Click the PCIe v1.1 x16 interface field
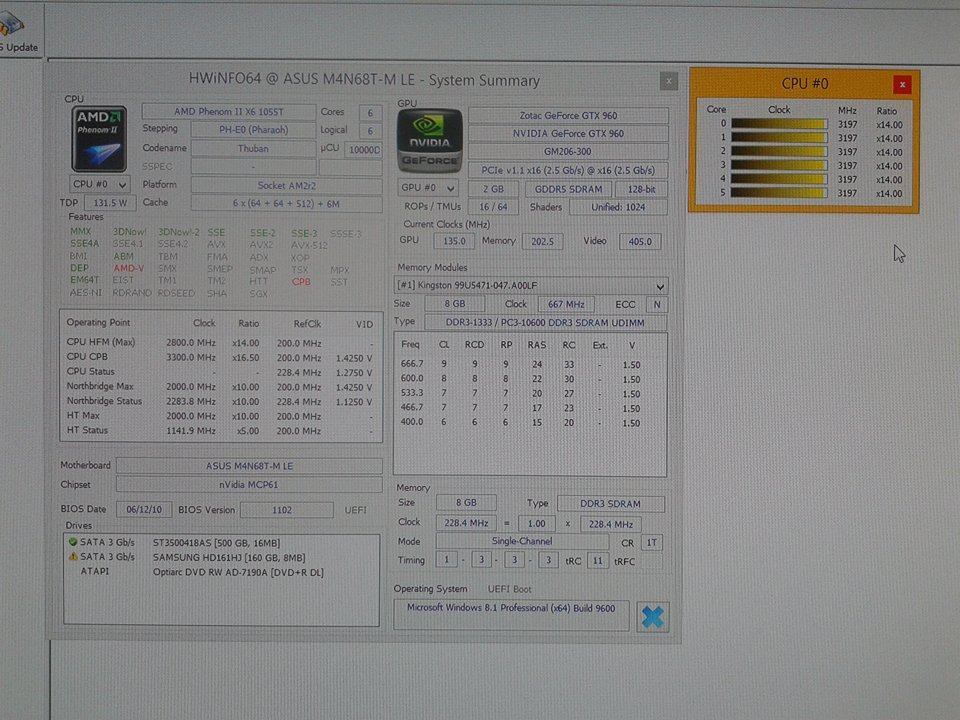 pos(568,170)
